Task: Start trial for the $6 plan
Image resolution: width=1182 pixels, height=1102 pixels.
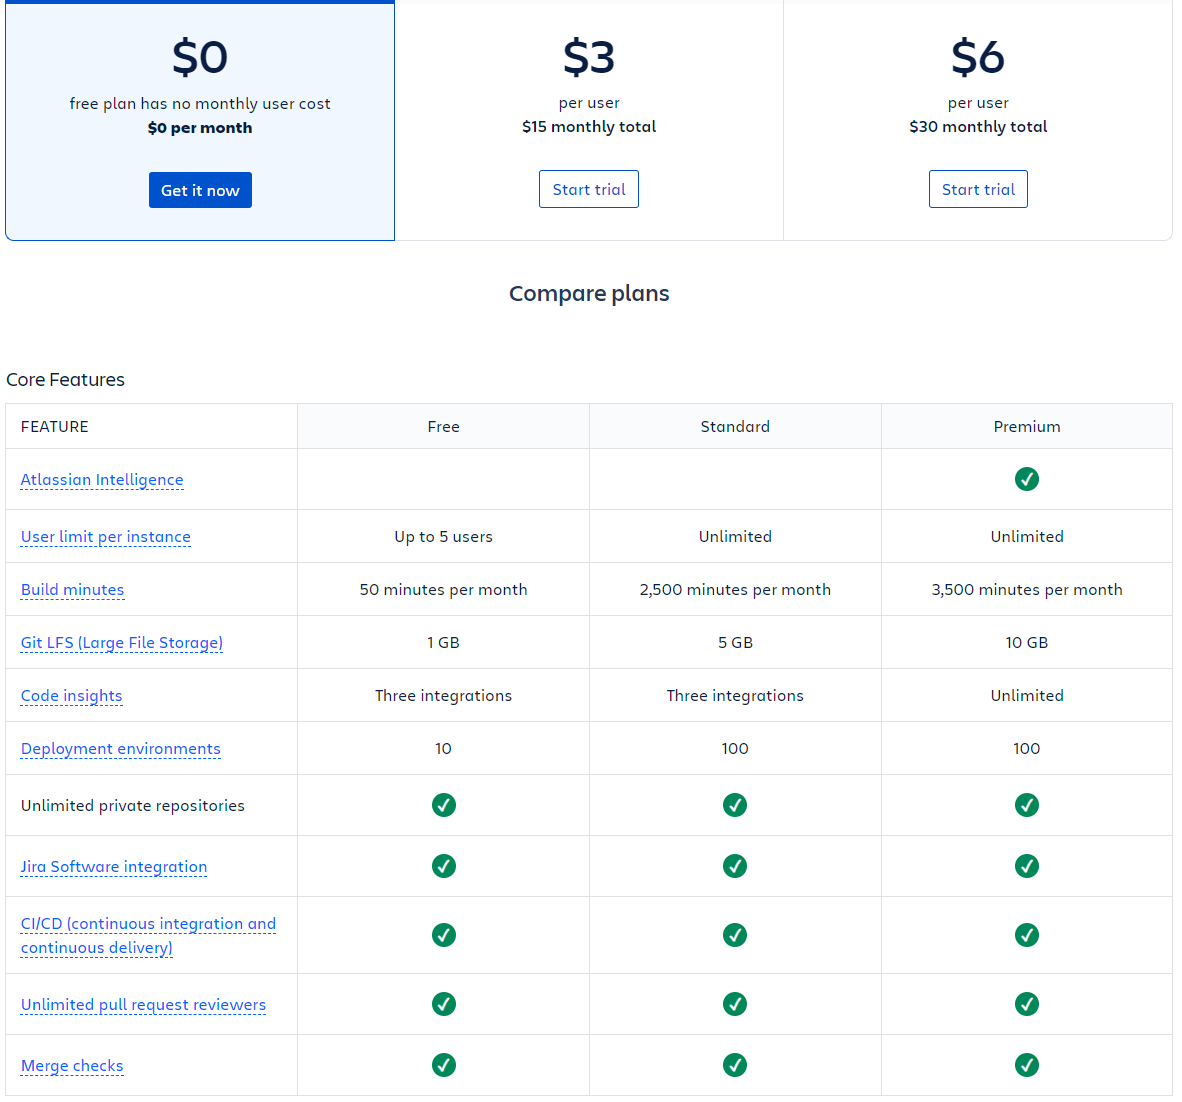Action: [978, 189]
